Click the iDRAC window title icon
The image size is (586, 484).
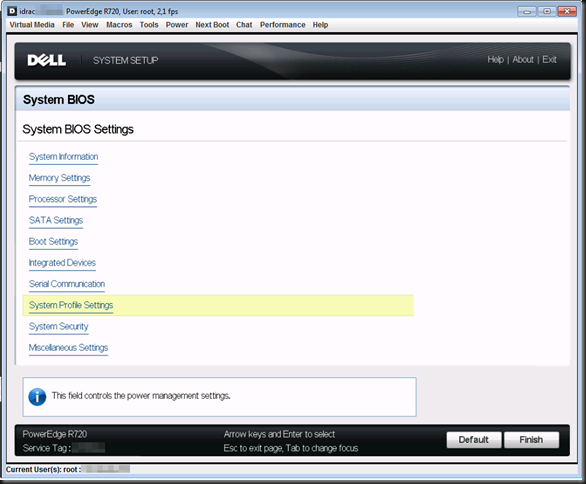[12, 11]
